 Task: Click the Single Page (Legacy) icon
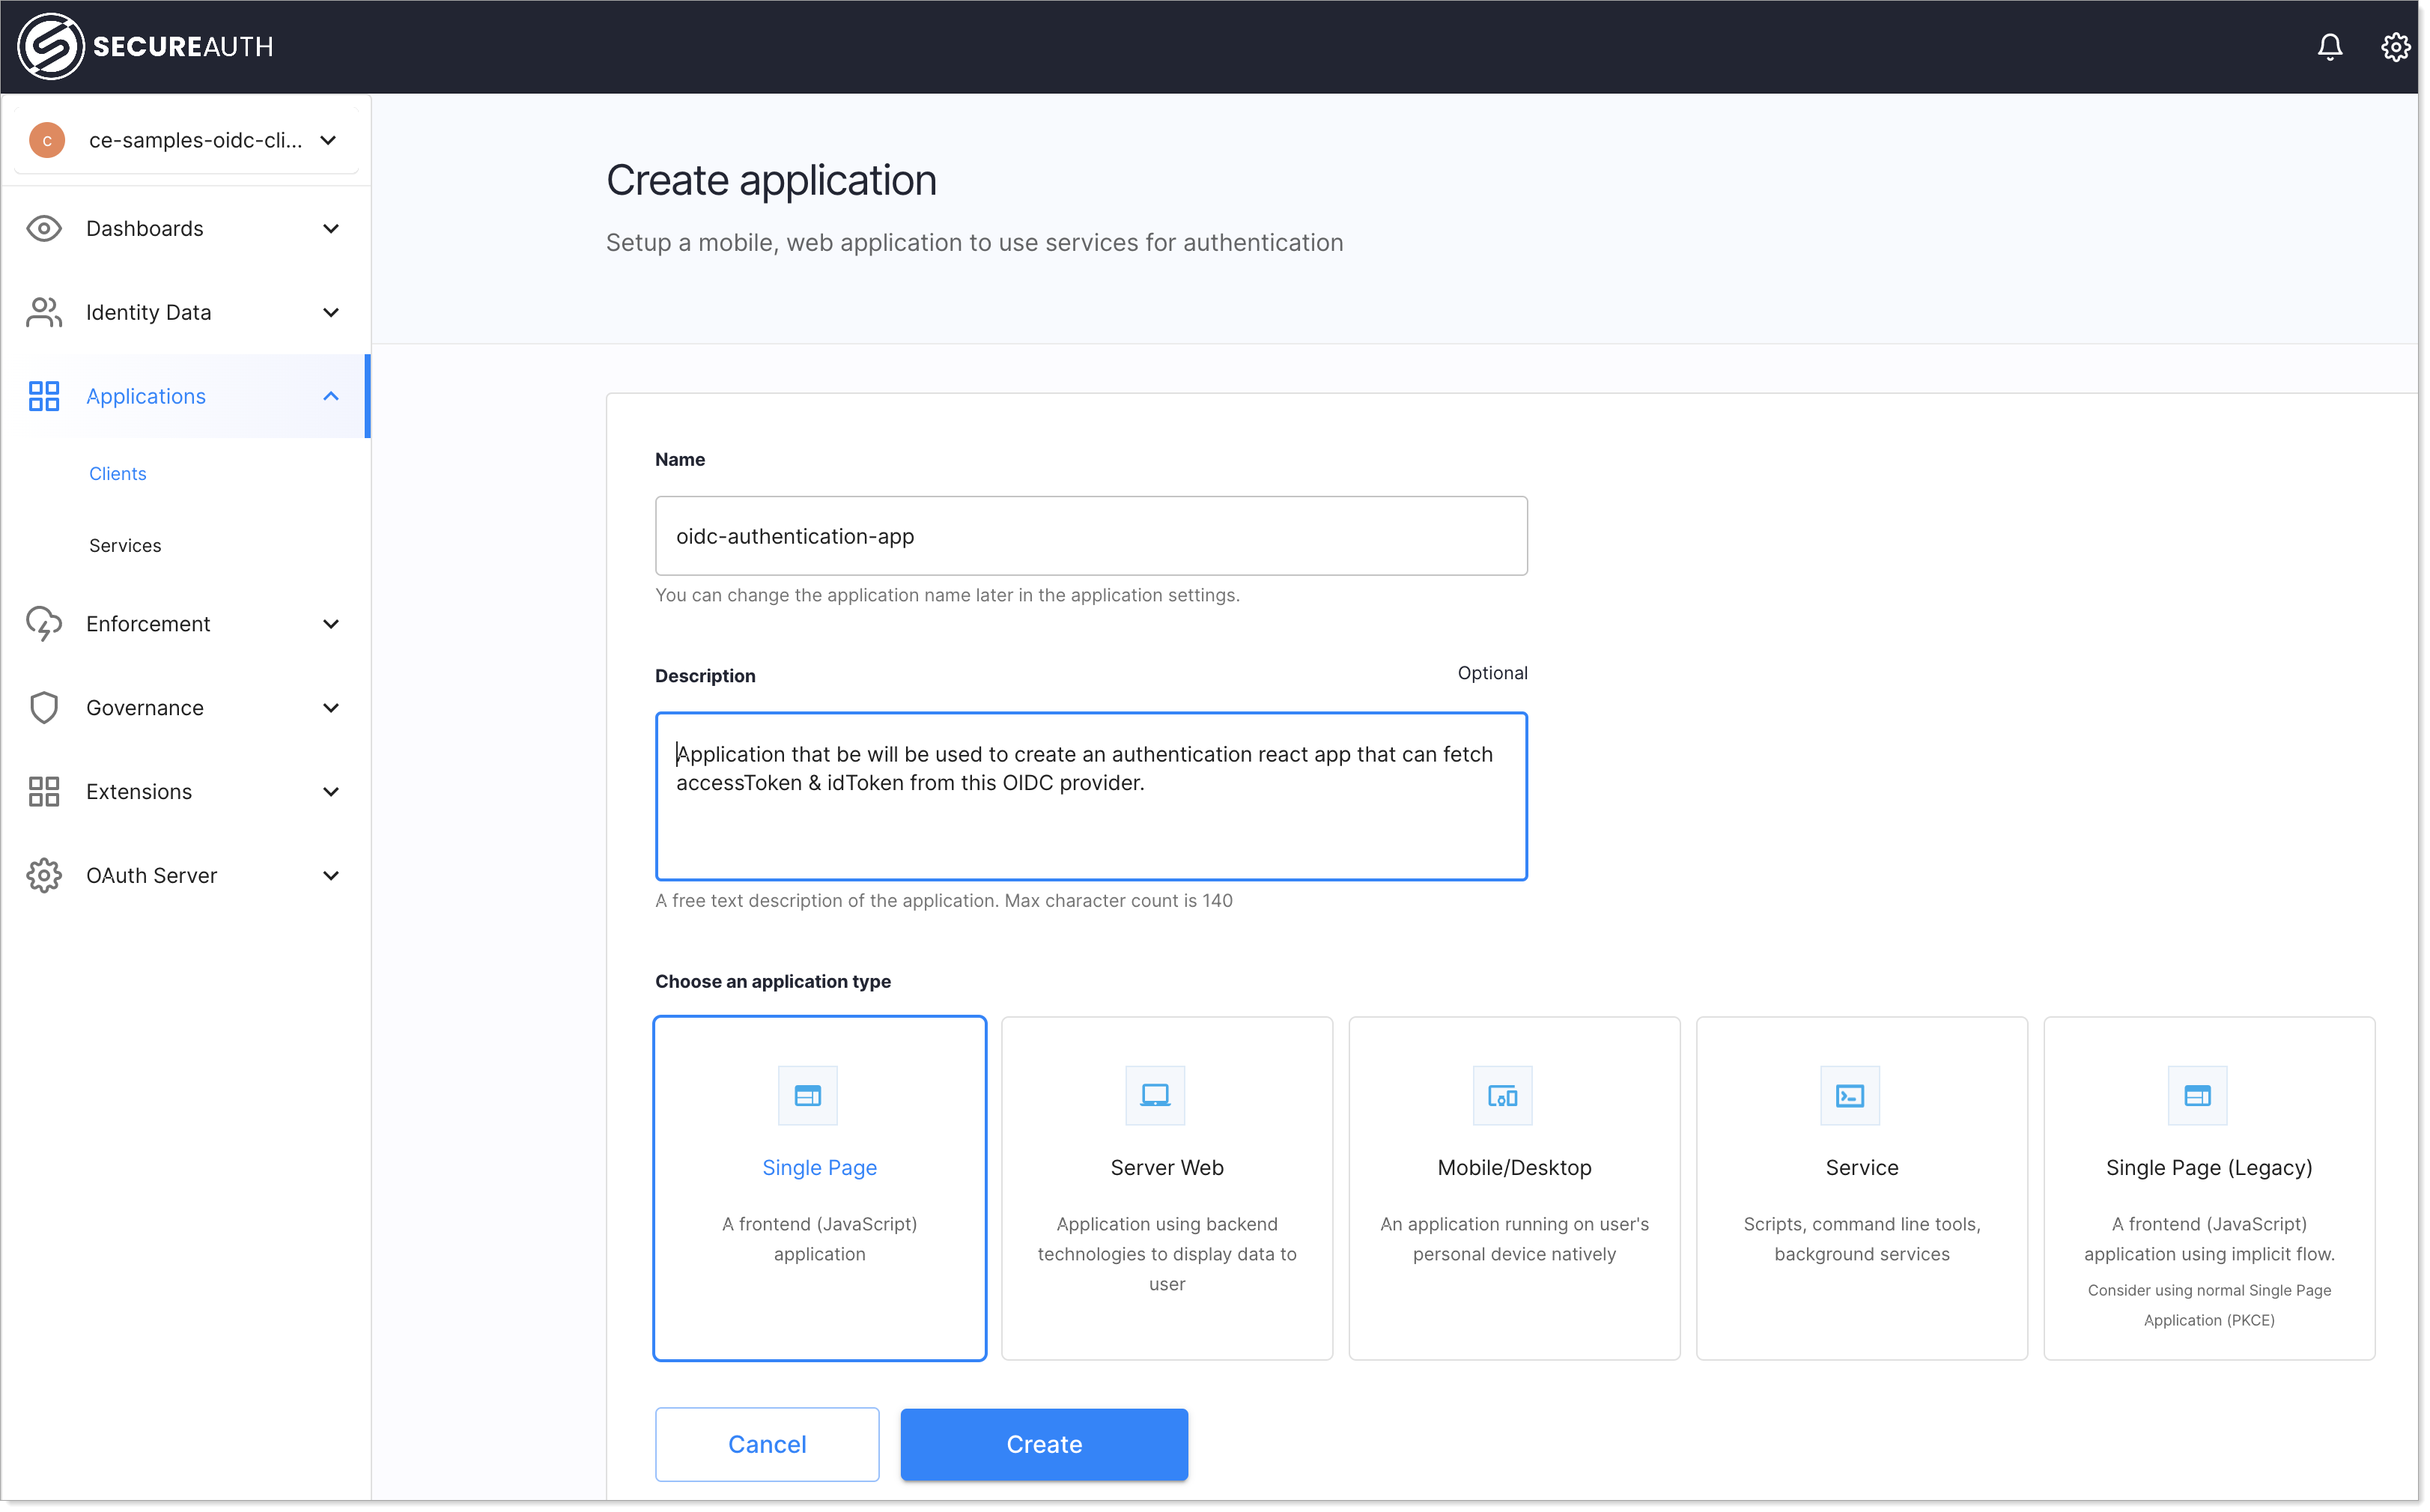pos(2198,1096)
